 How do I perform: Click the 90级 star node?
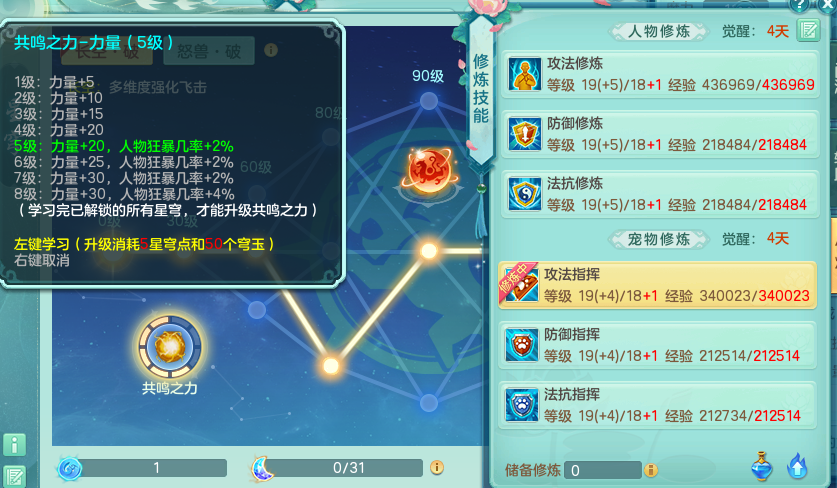(429, 100)
